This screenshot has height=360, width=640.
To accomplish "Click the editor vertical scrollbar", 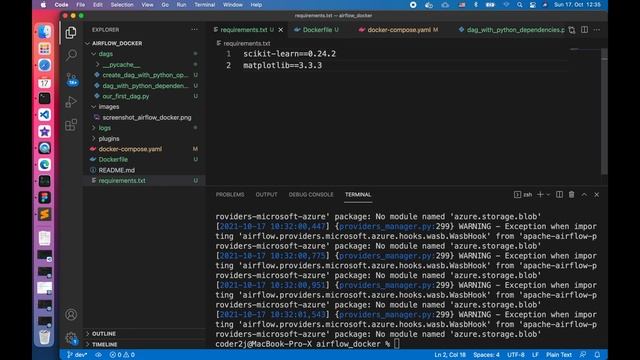I will [604, 111].
